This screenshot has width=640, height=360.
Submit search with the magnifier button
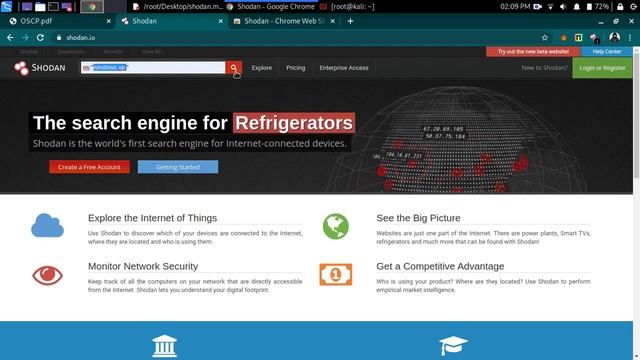tap(234, 67)
